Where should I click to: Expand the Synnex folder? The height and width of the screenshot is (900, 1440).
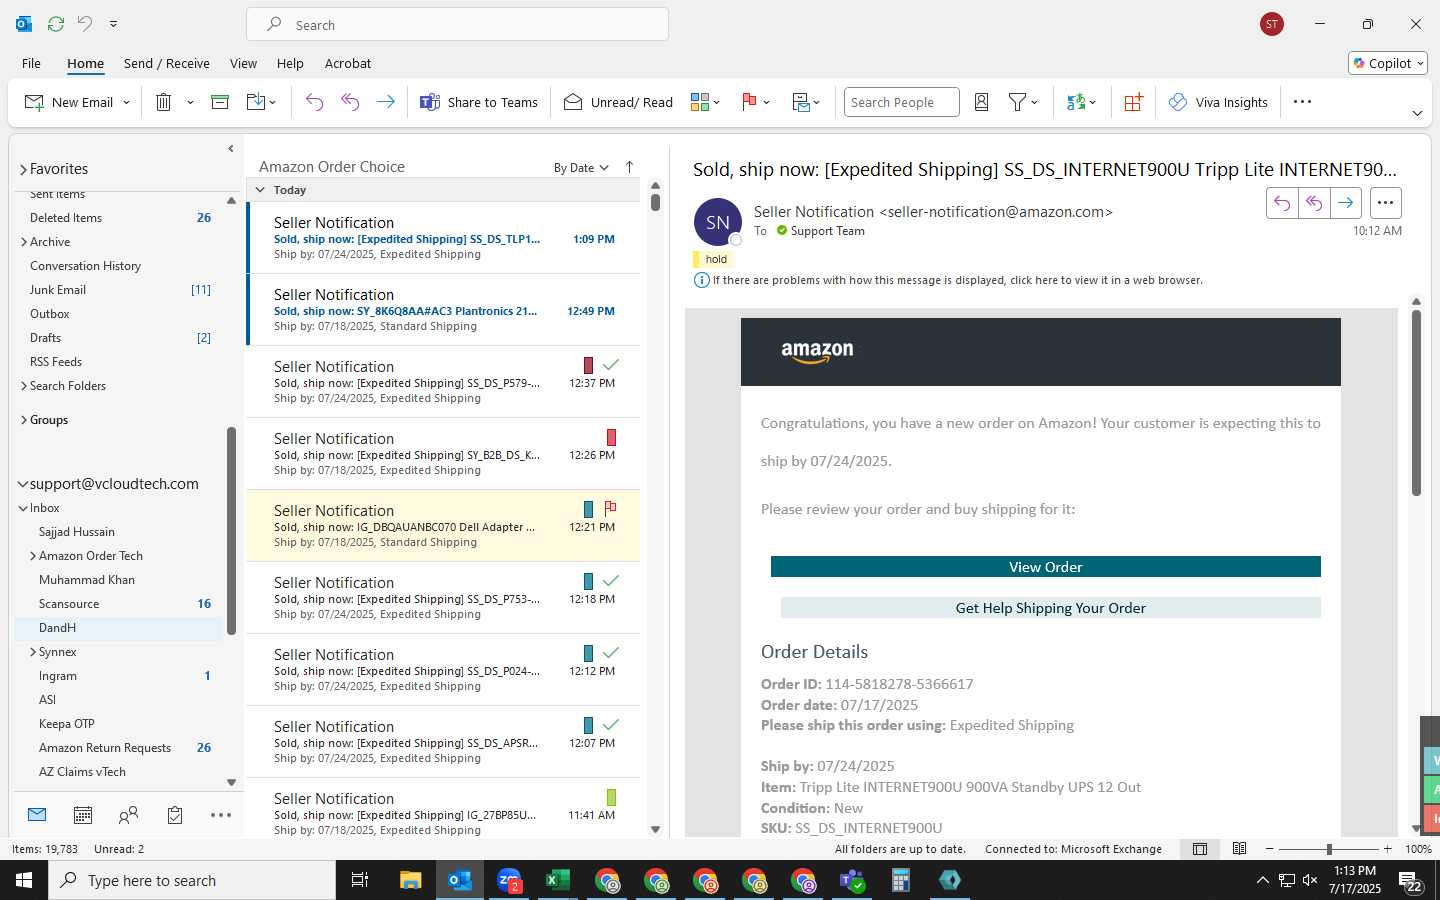[x=33, y=652]
